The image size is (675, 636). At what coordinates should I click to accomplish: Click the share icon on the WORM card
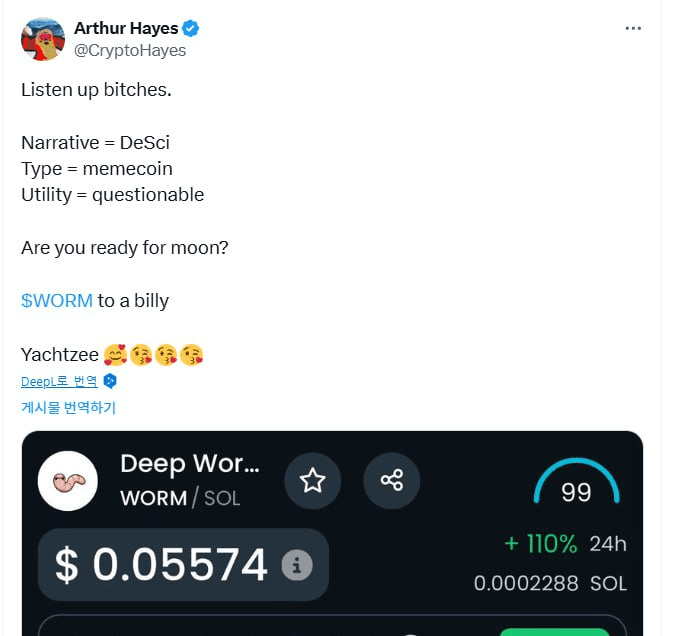click(x=391, y=481)
